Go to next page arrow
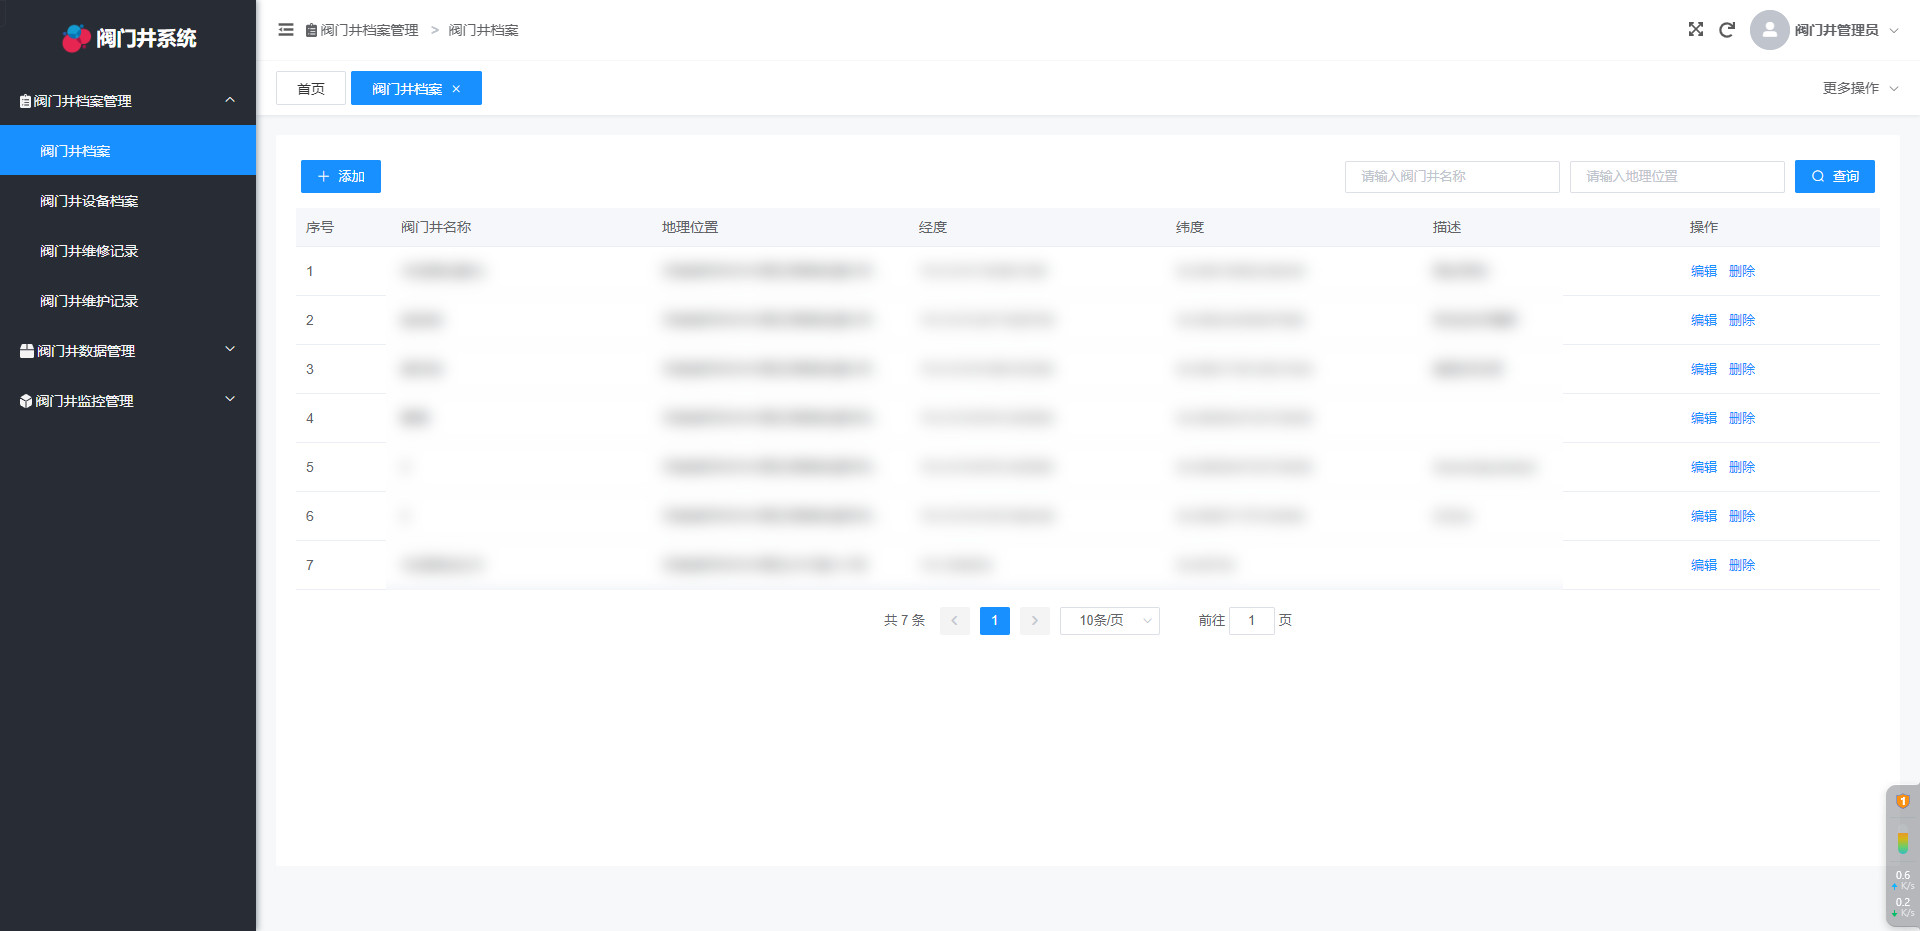Image resolution: width=1920 pixels, height=931 pixels. [x=1034, y=621]
